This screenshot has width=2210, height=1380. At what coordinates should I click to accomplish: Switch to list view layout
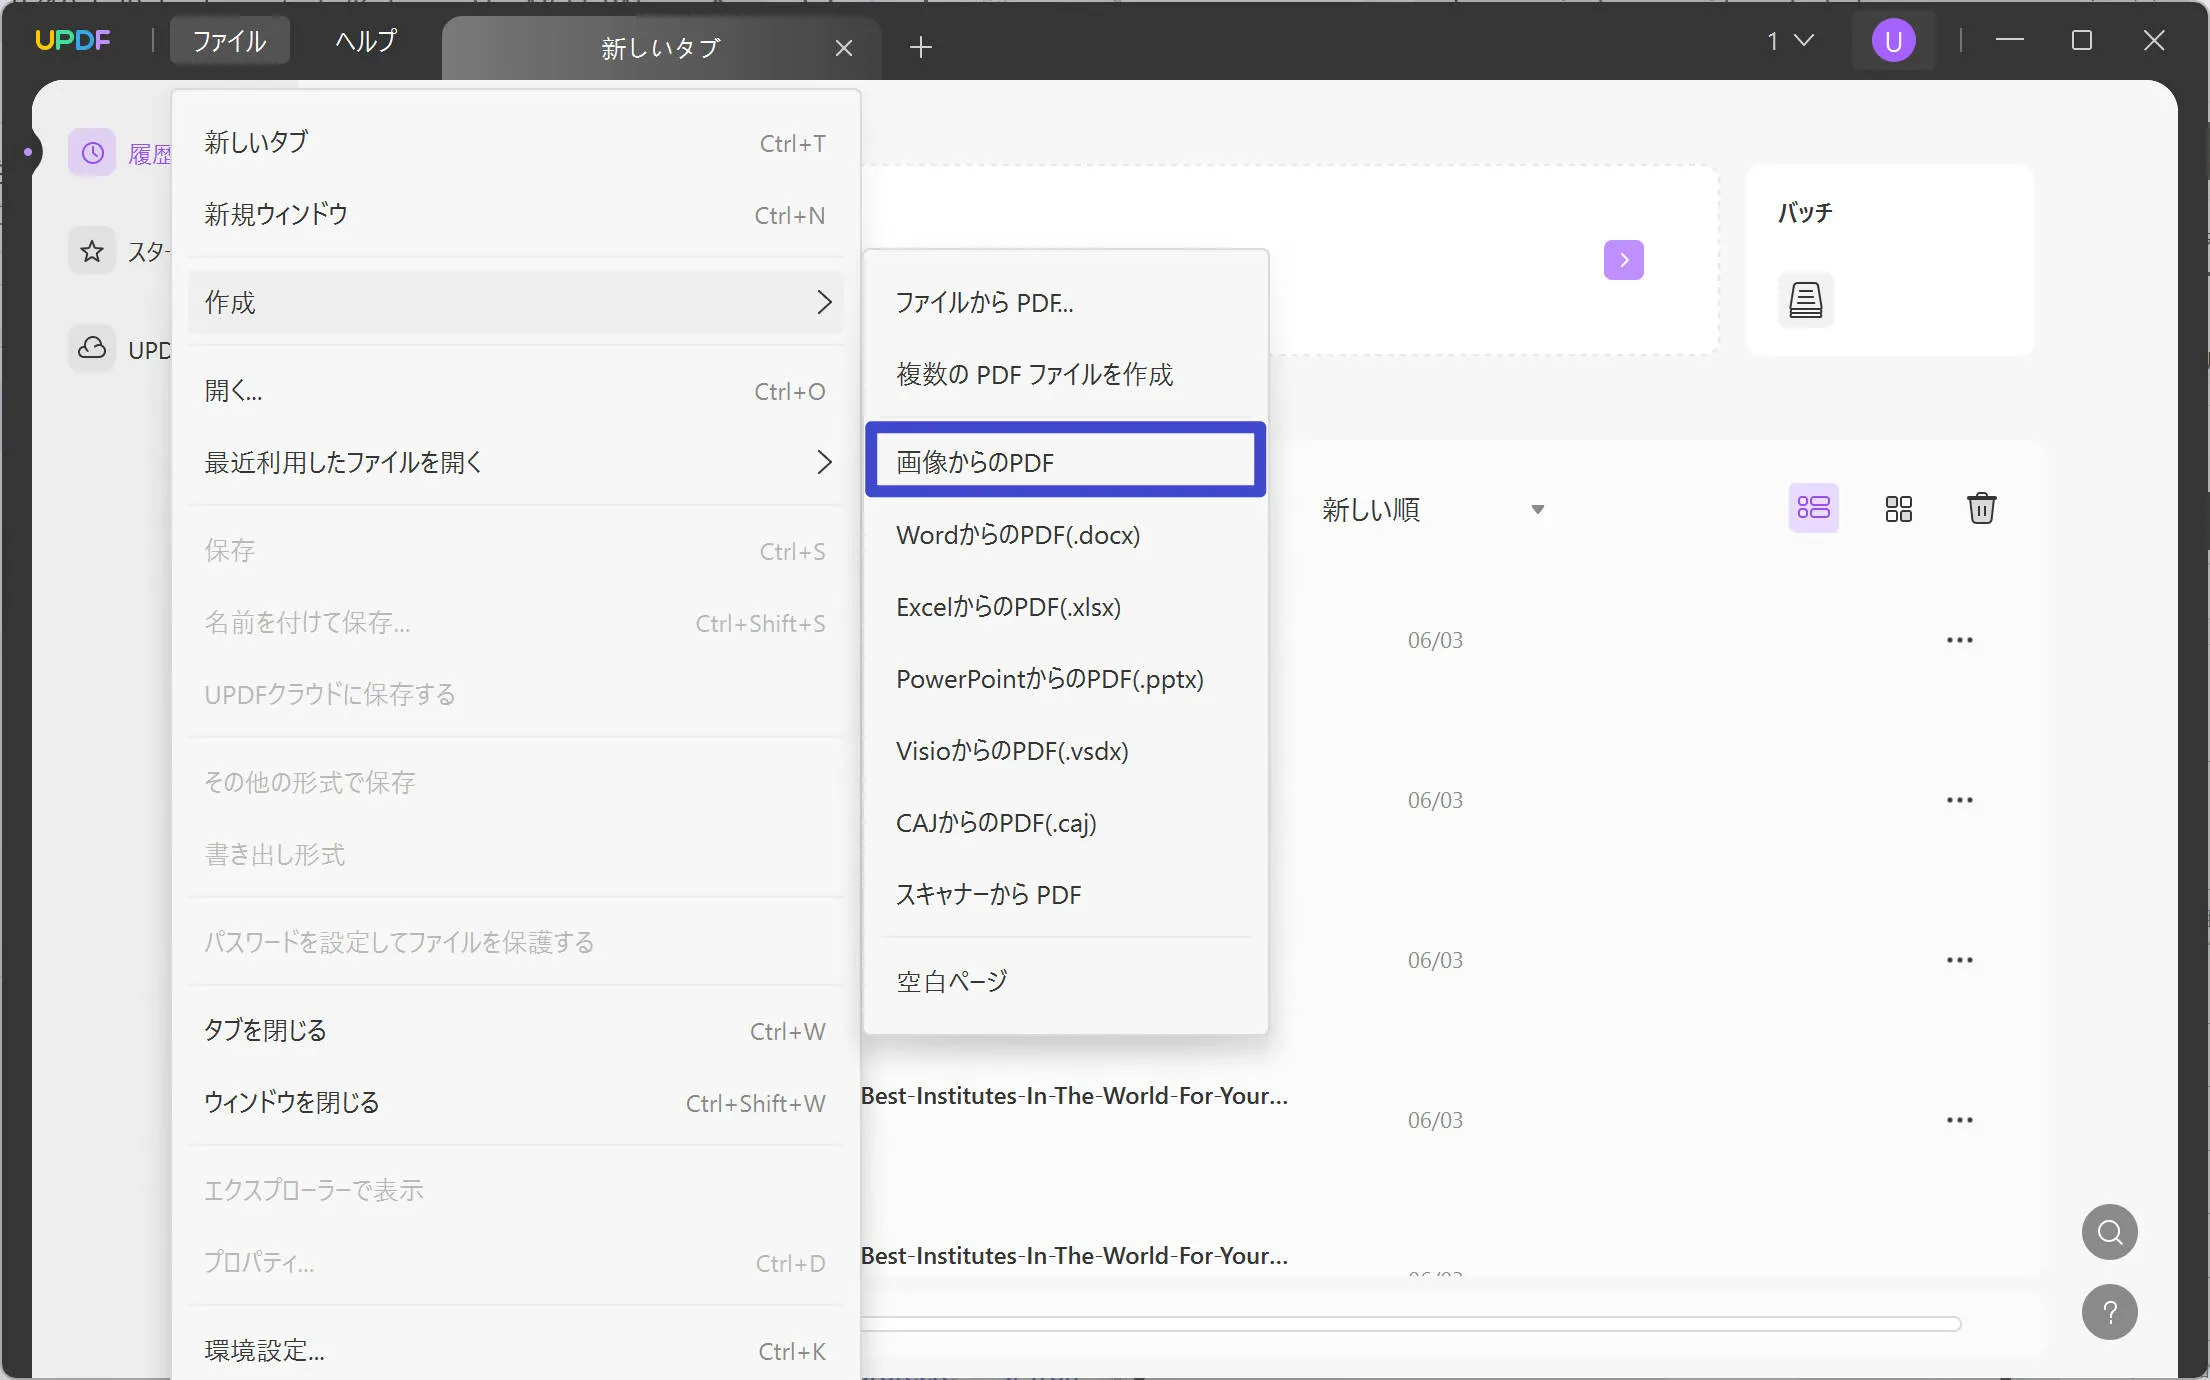pyautogui.click(x=1814, y=508)
